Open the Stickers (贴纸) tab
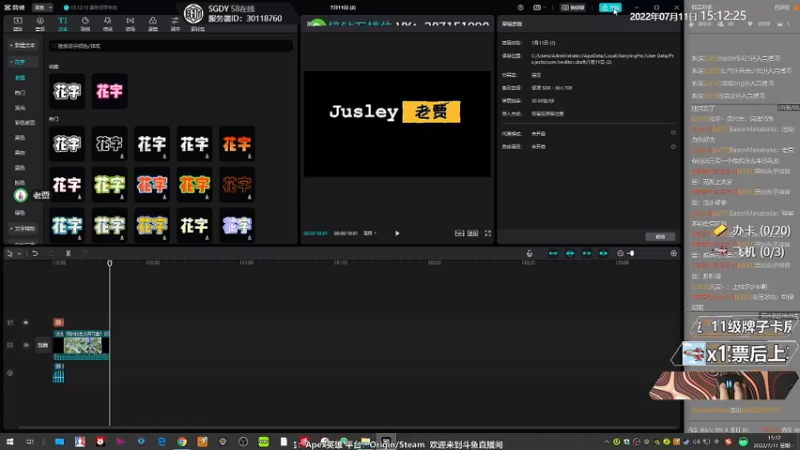 coord(85,23)
